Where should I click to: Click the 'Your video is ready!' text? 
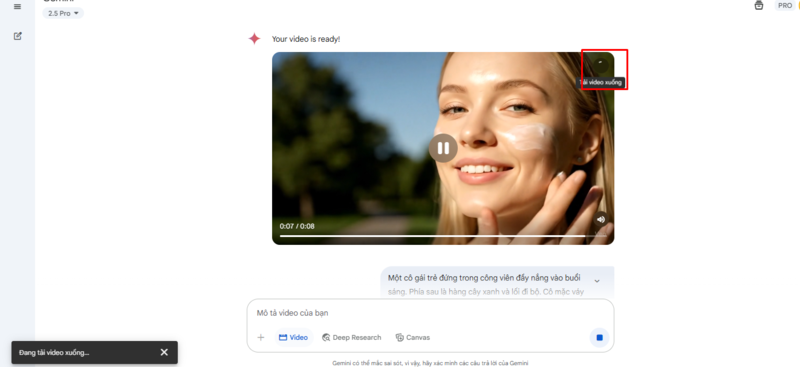coord(306,39)
